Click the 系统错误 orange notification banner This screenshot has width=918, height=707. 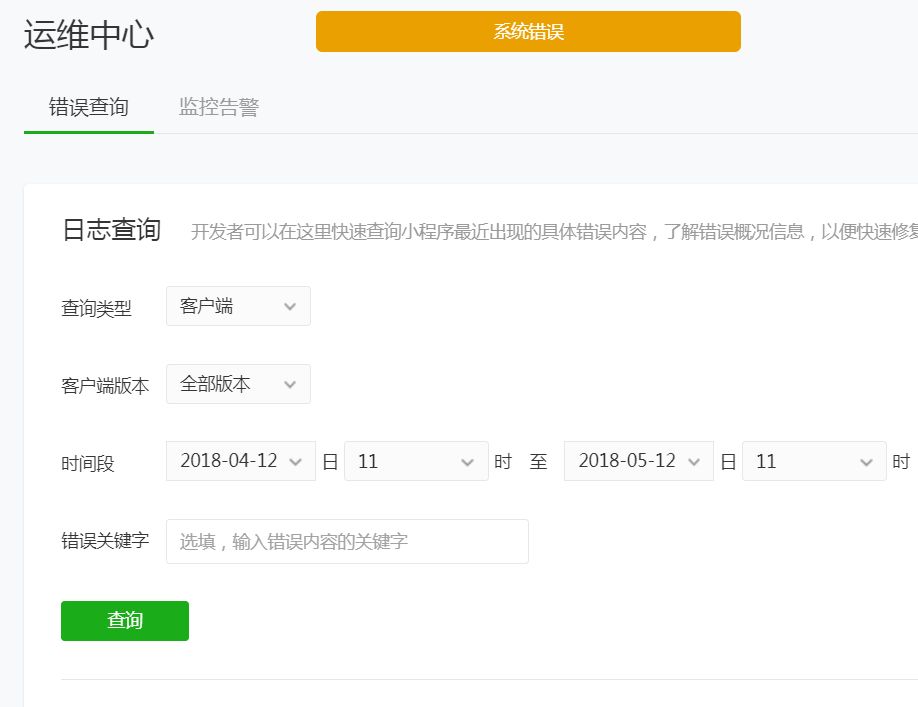(528, 32)
